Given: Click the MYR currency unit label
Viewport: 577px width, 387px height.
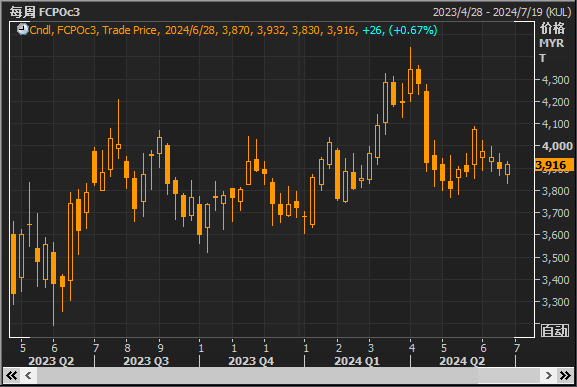Looking at the screenshot, I should click(551, 43).
